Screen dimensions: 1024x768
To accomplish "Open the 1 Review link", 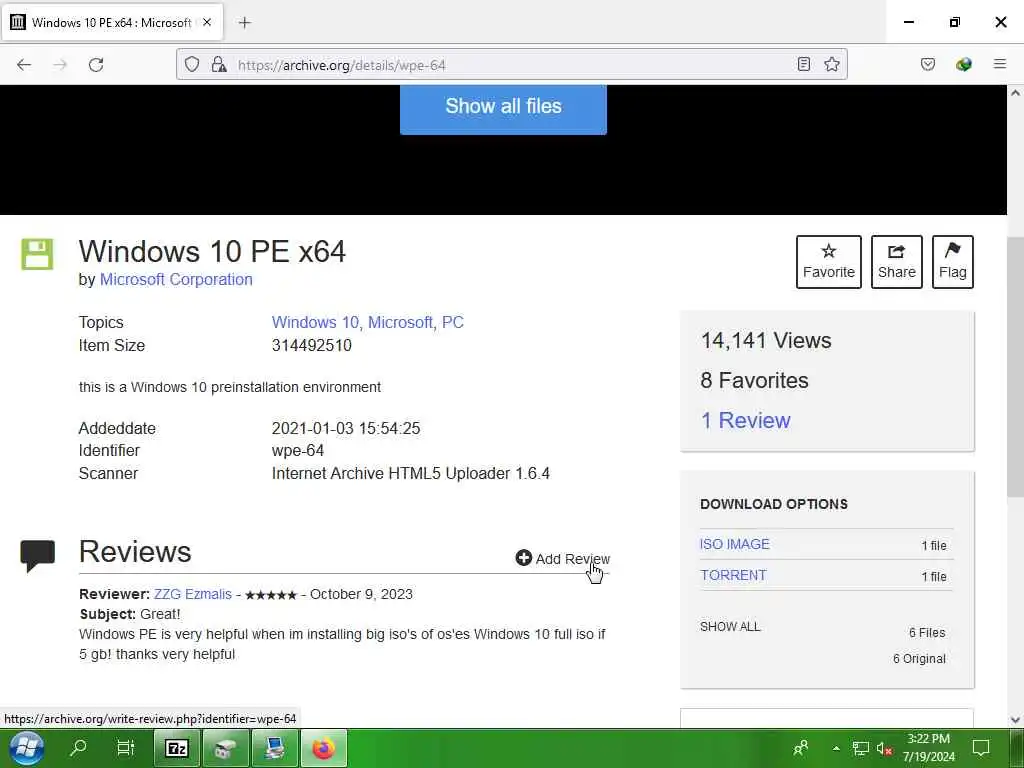I will coord(745,421).
